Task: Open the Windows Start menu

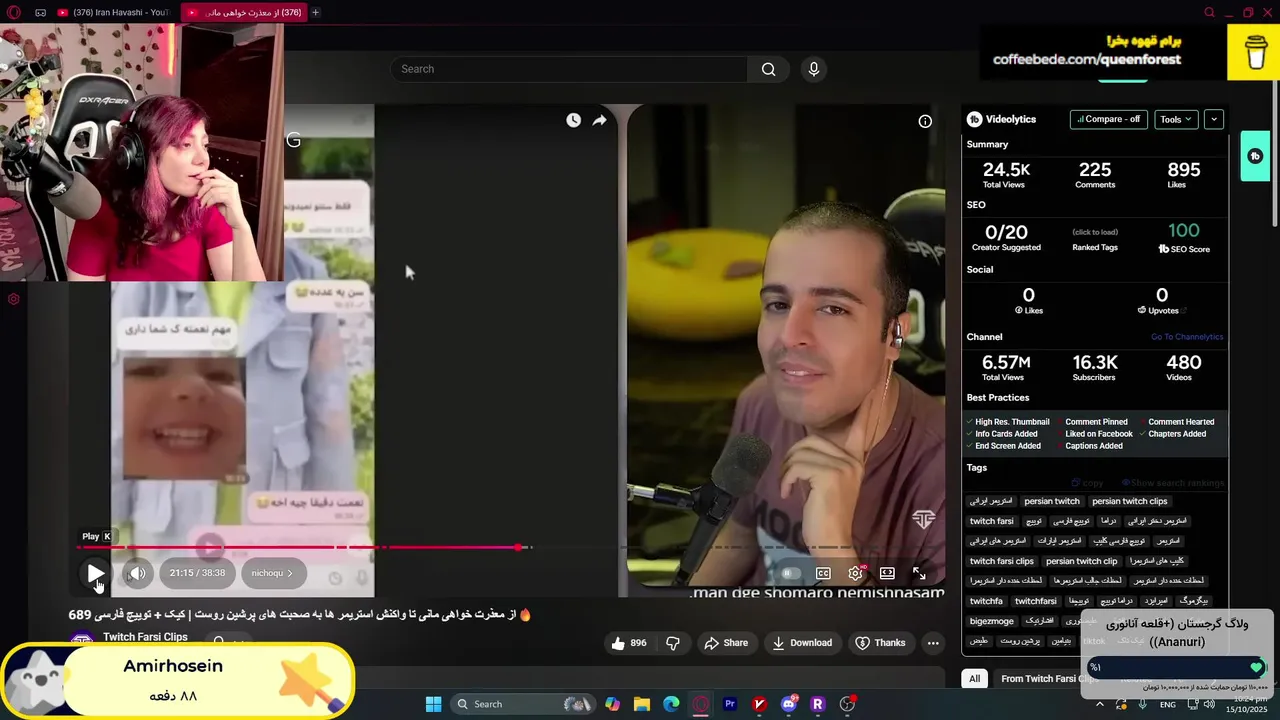Action: [433, 704]
